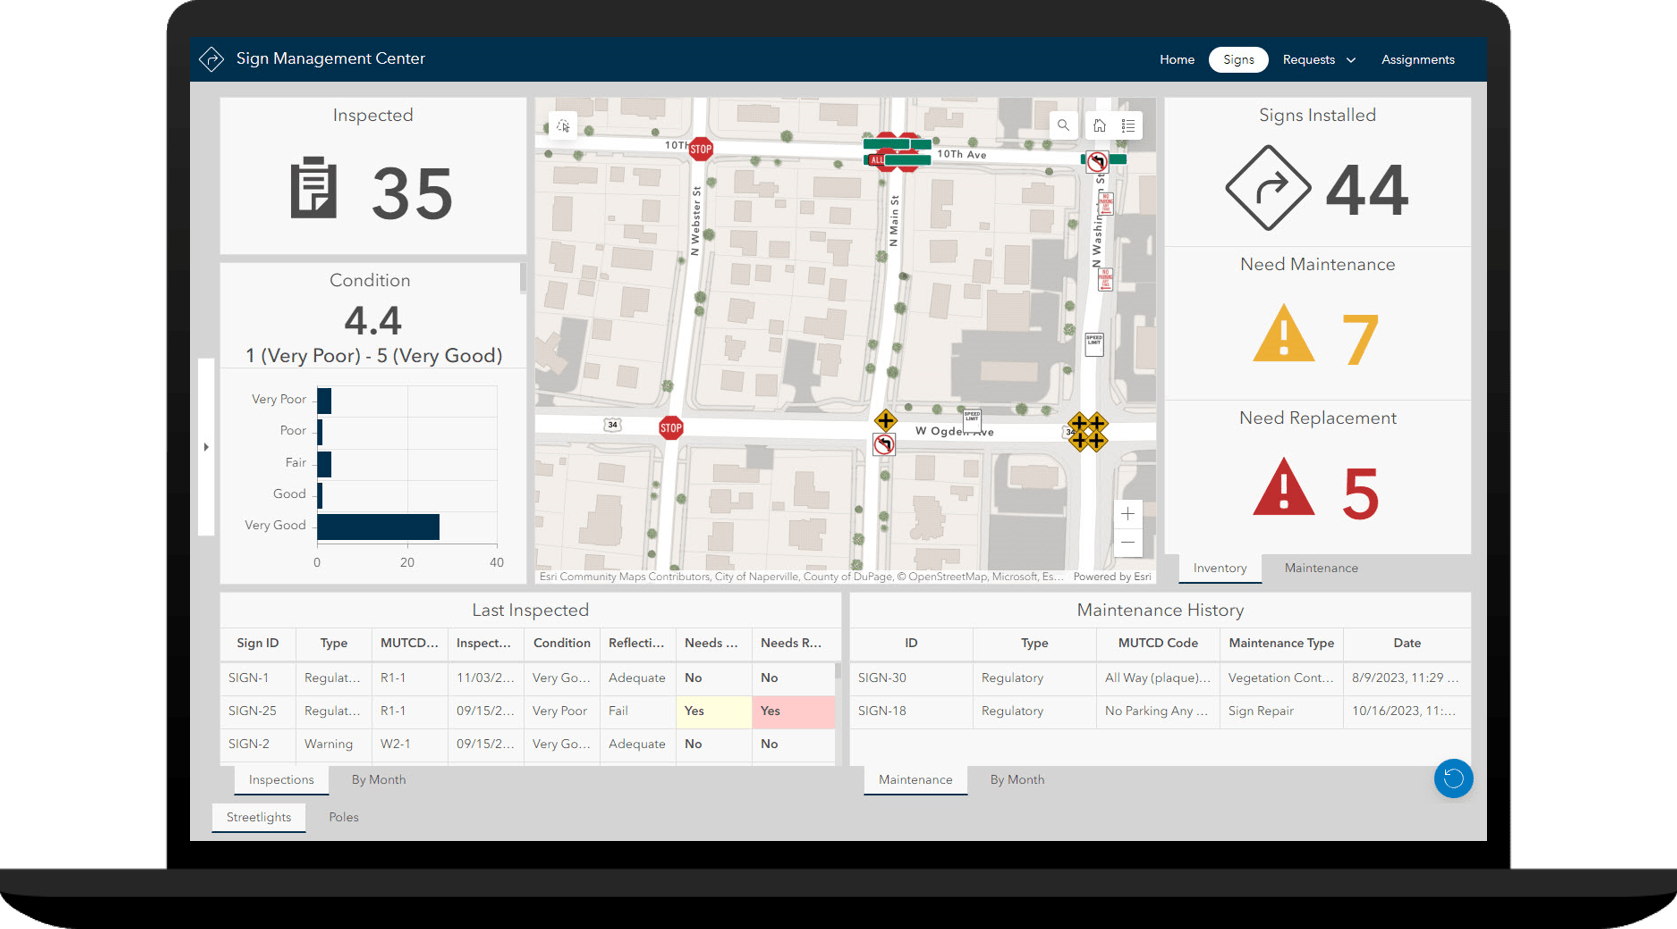Open the map legend icon
The image size is (1677, 929).
tap(1128, 125)
